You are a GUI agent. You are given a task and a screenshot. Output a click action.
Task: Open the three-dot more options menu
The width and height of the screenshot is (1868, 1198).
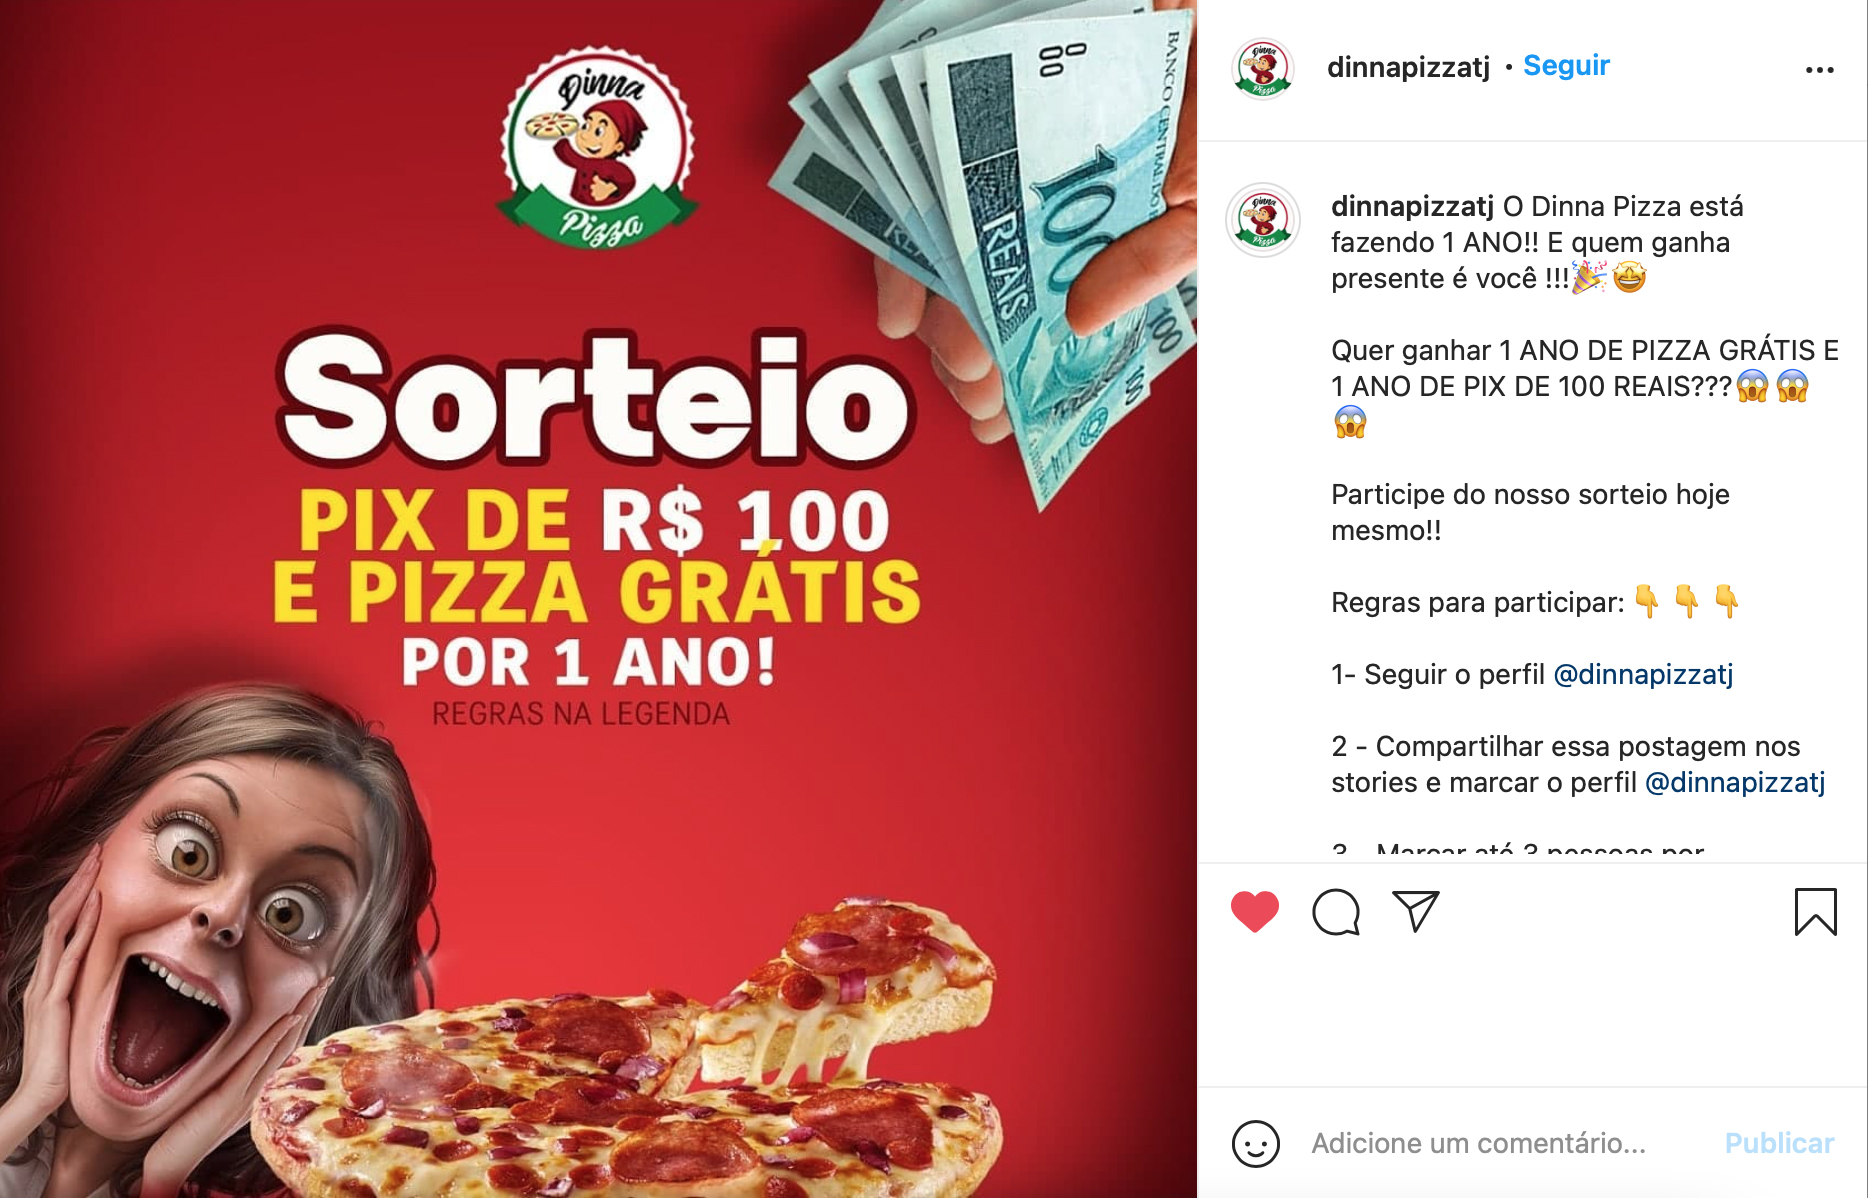pyautogui.click(x=1820, y=70)
